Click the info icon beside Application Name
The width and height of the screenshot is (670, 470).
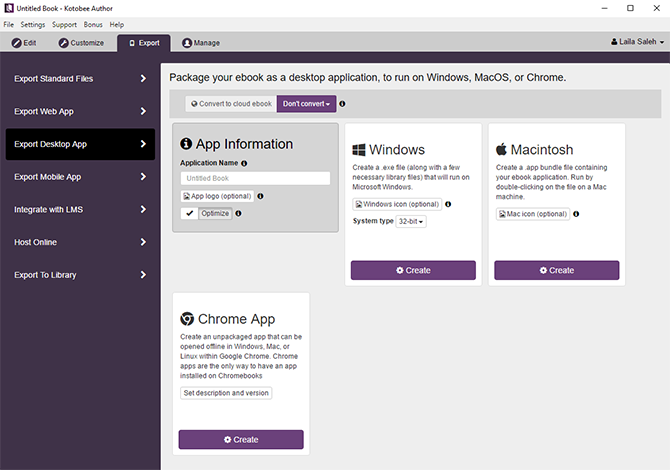(x=244, y=163)
